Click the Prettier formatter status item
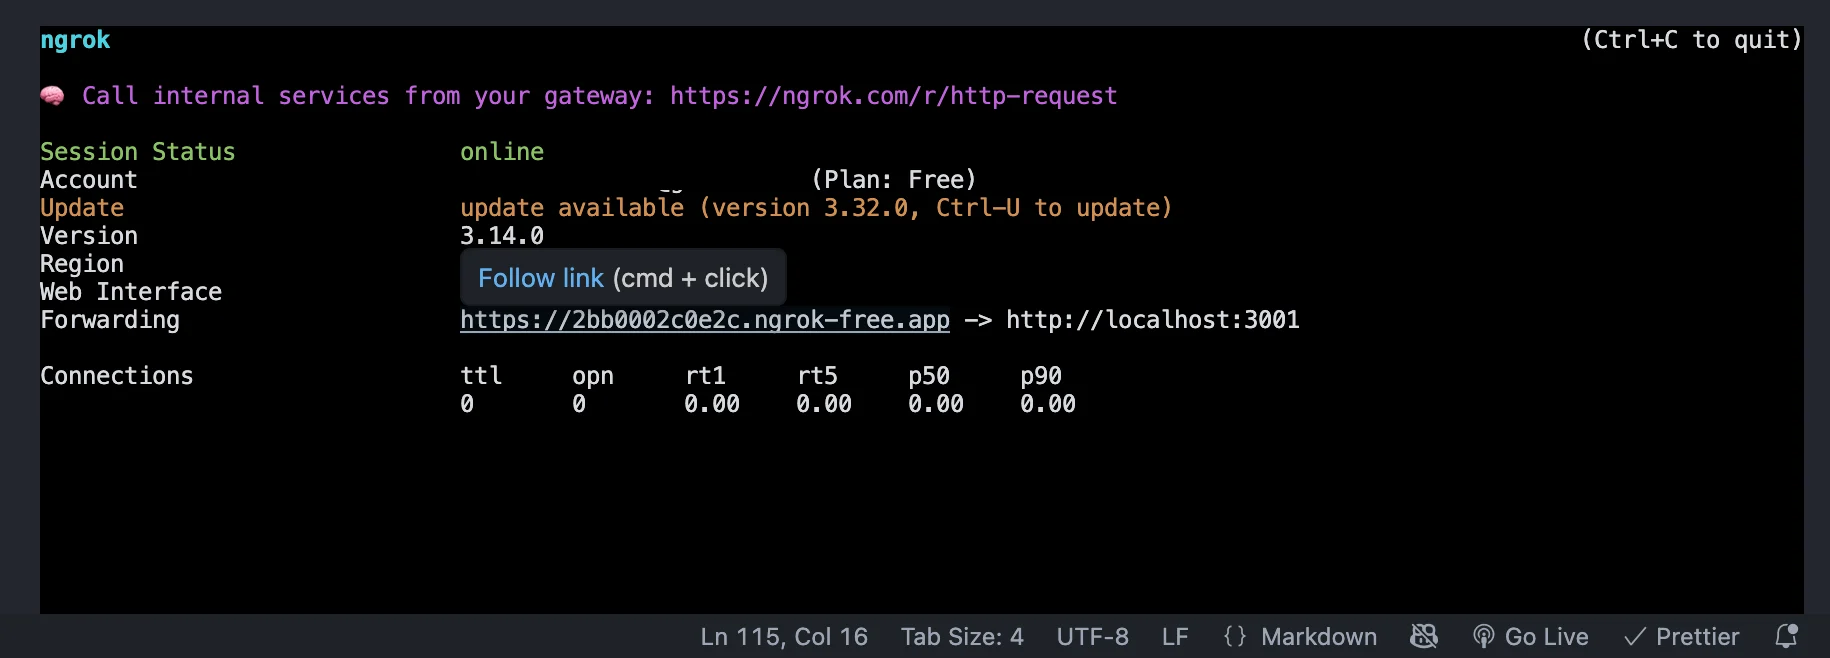Screen dimensions: 1830x658 (x=1682, y=636)
